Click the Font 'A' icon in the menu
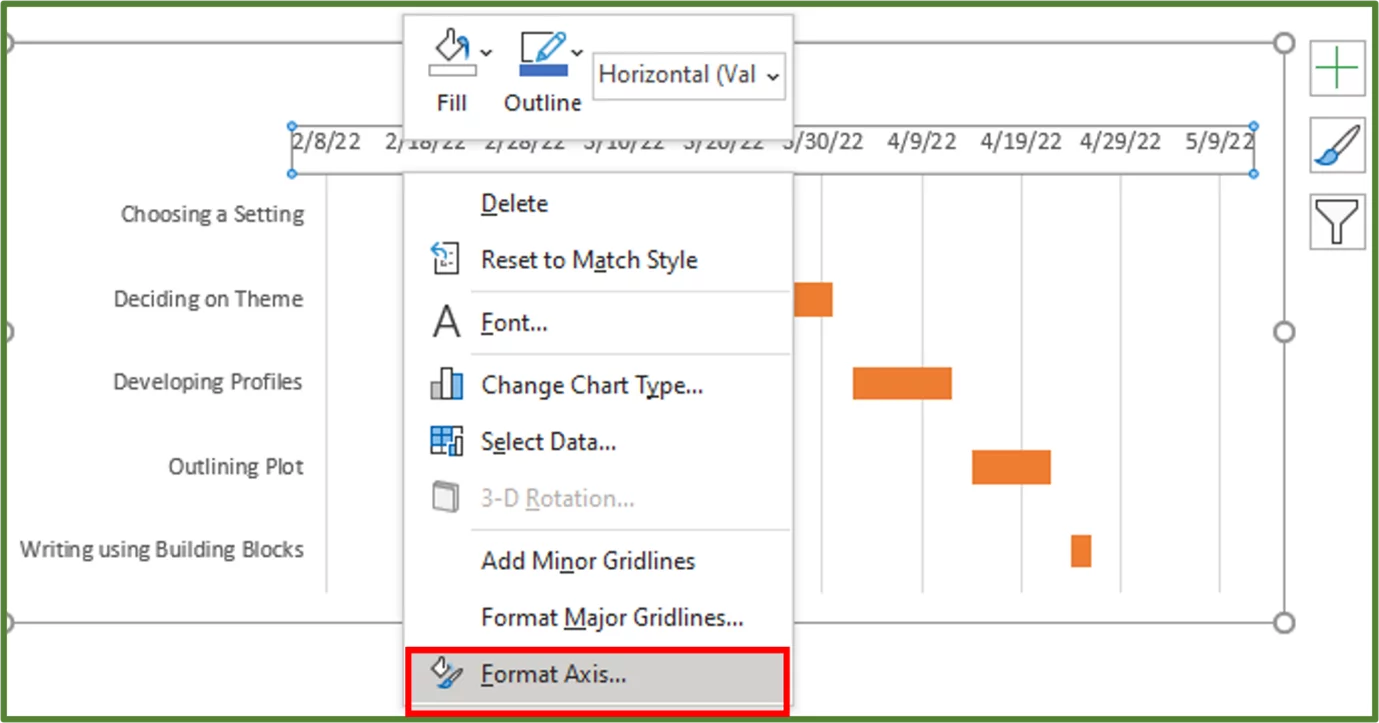 (446, 322)
